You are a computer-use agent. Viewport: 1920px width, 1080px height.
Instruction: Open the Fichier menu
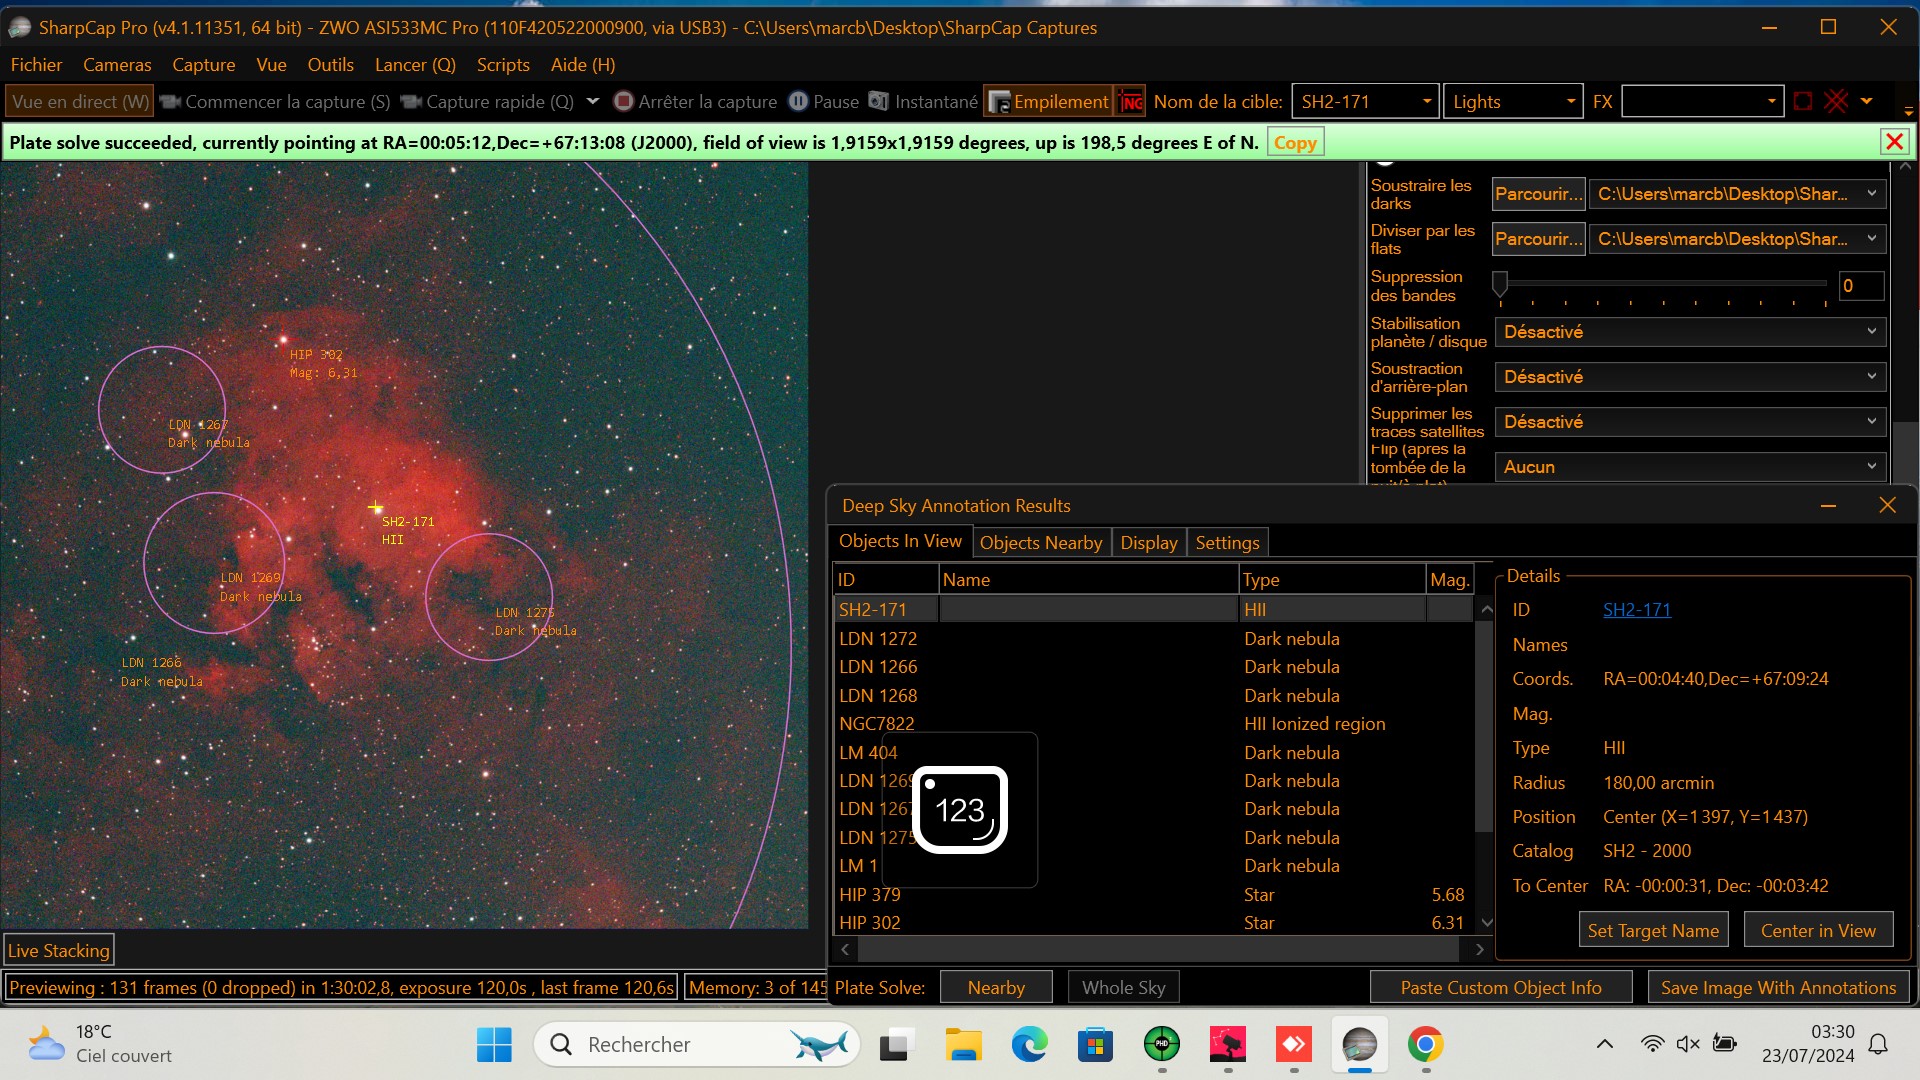[36, 65]
